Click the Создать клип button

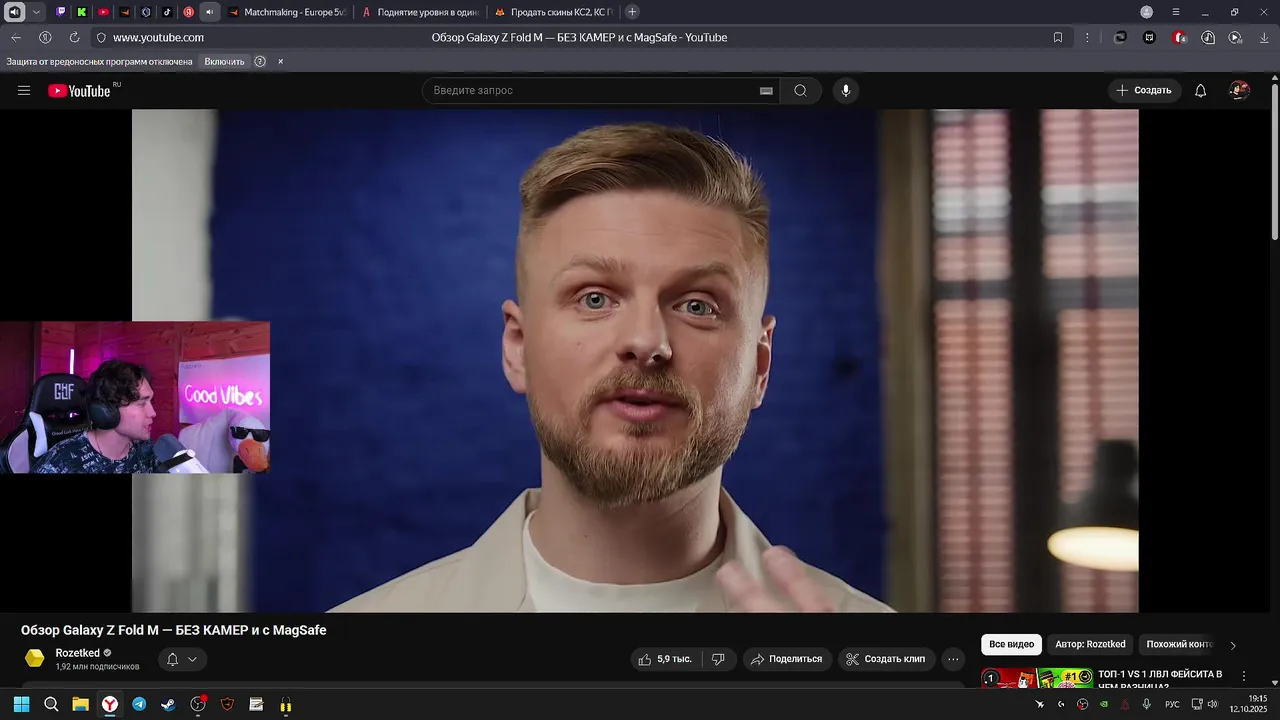[x=886, y=659]
